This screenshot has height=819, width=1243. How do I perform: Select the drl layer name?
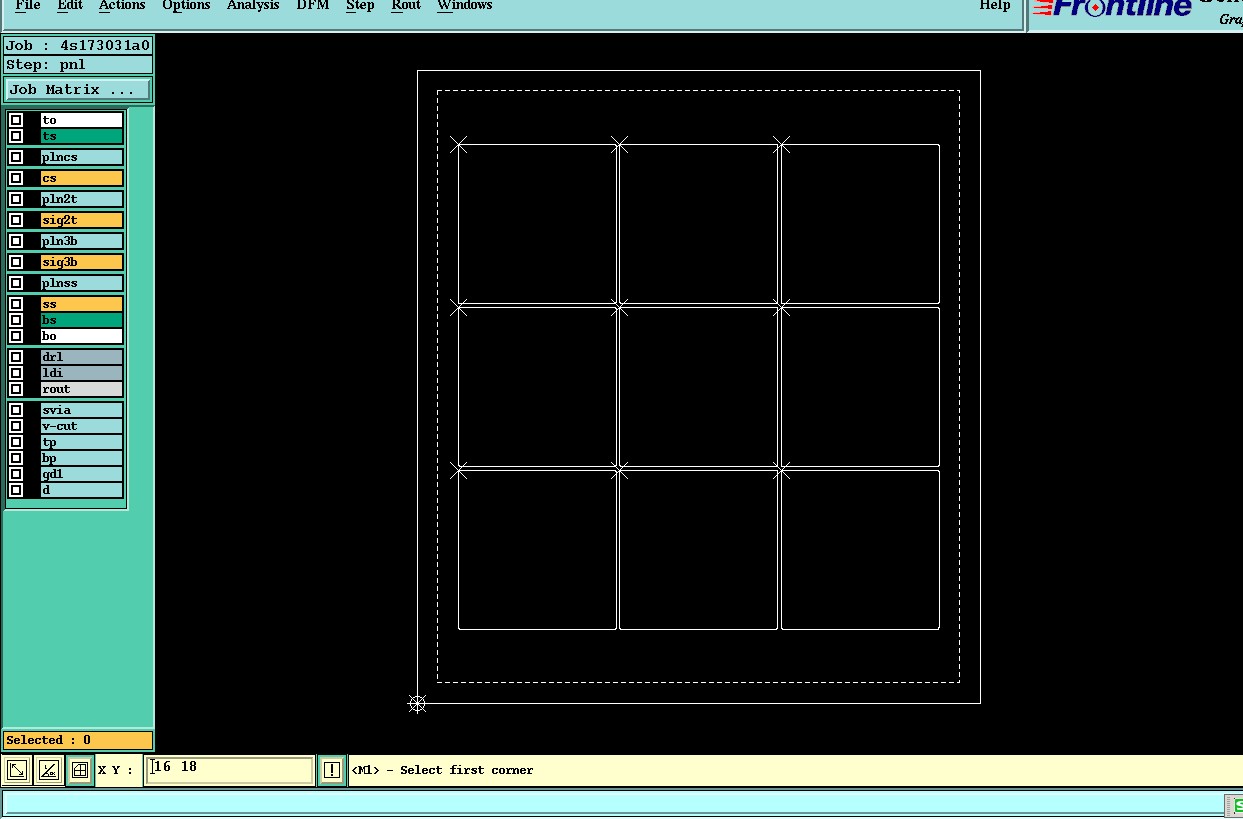(81, 357)
